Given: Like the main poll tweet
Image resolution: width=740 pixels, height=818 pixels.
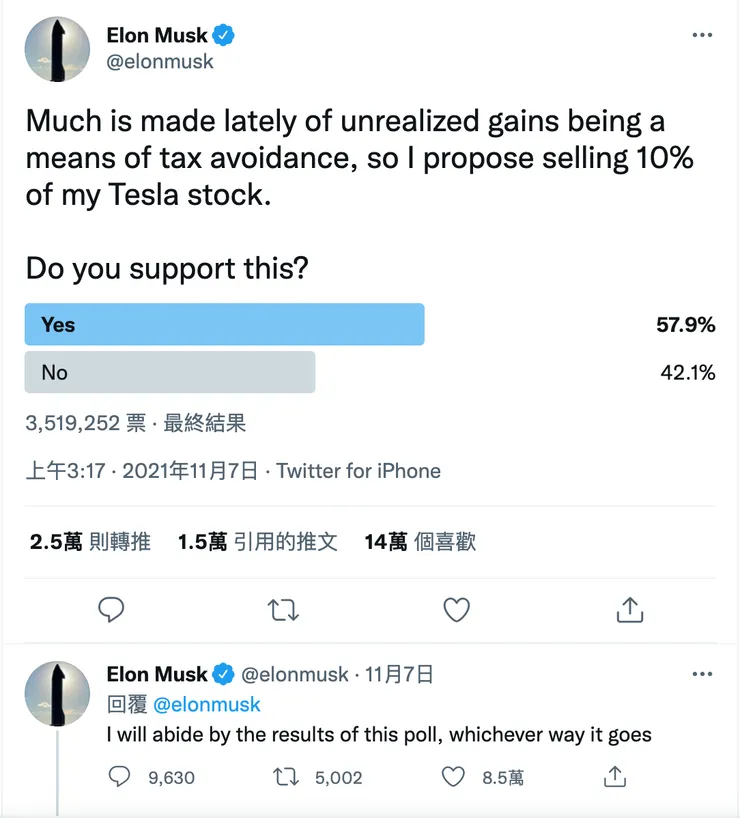Looking at the screenshot, I should [456, 610].
